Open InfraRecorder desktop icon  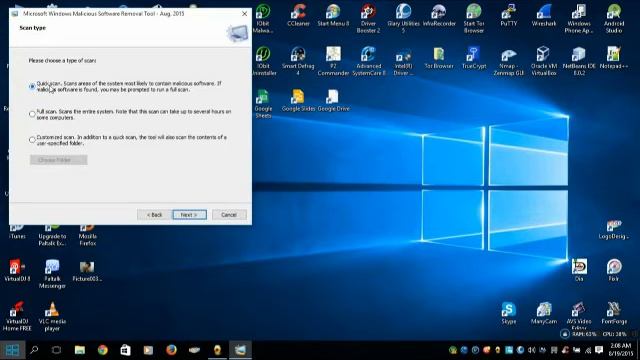pos(439,16)
